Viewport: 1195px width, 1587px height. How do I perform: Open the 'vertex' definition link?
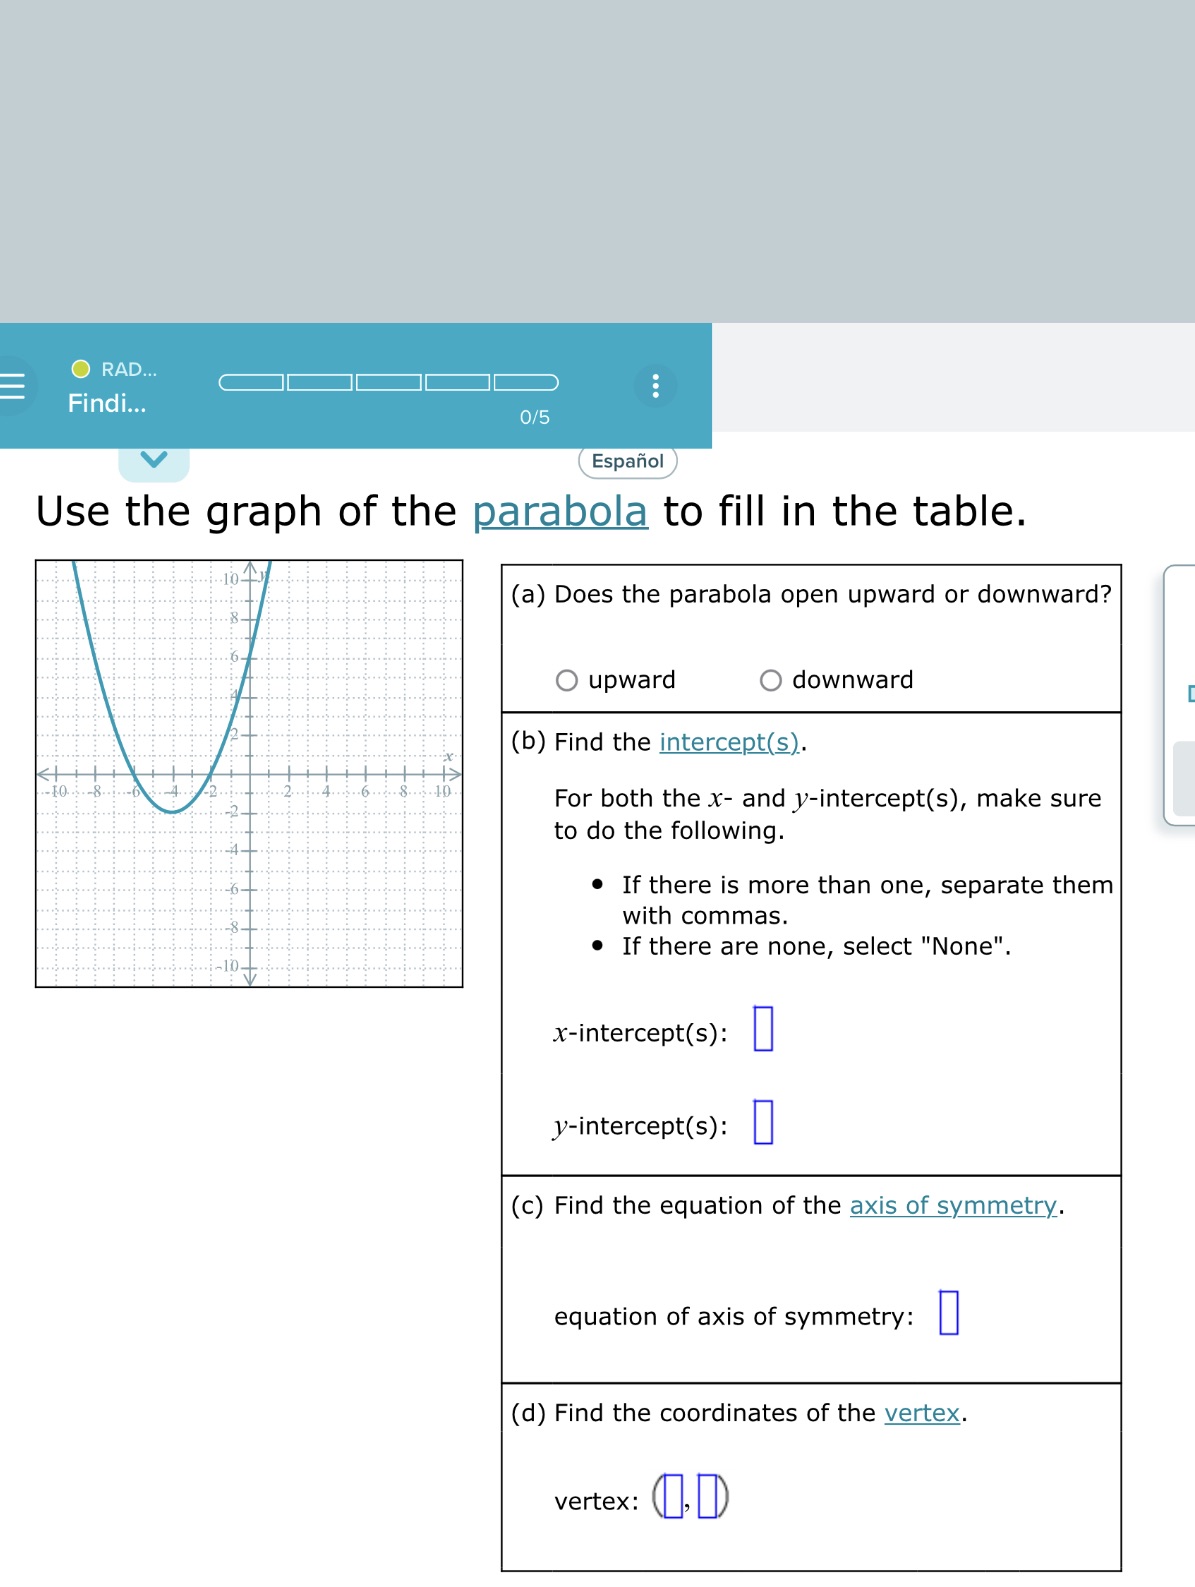pyautogui.click(x=921, y=1413)
